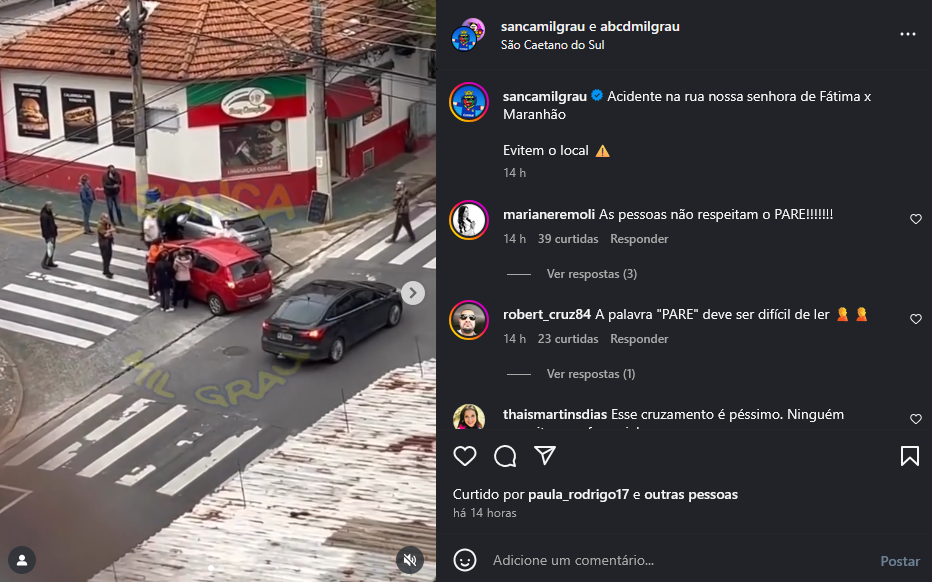932x582 pixels.
Task: Click the Postar button
Action: pyautogui.click(x=900, y=561)
